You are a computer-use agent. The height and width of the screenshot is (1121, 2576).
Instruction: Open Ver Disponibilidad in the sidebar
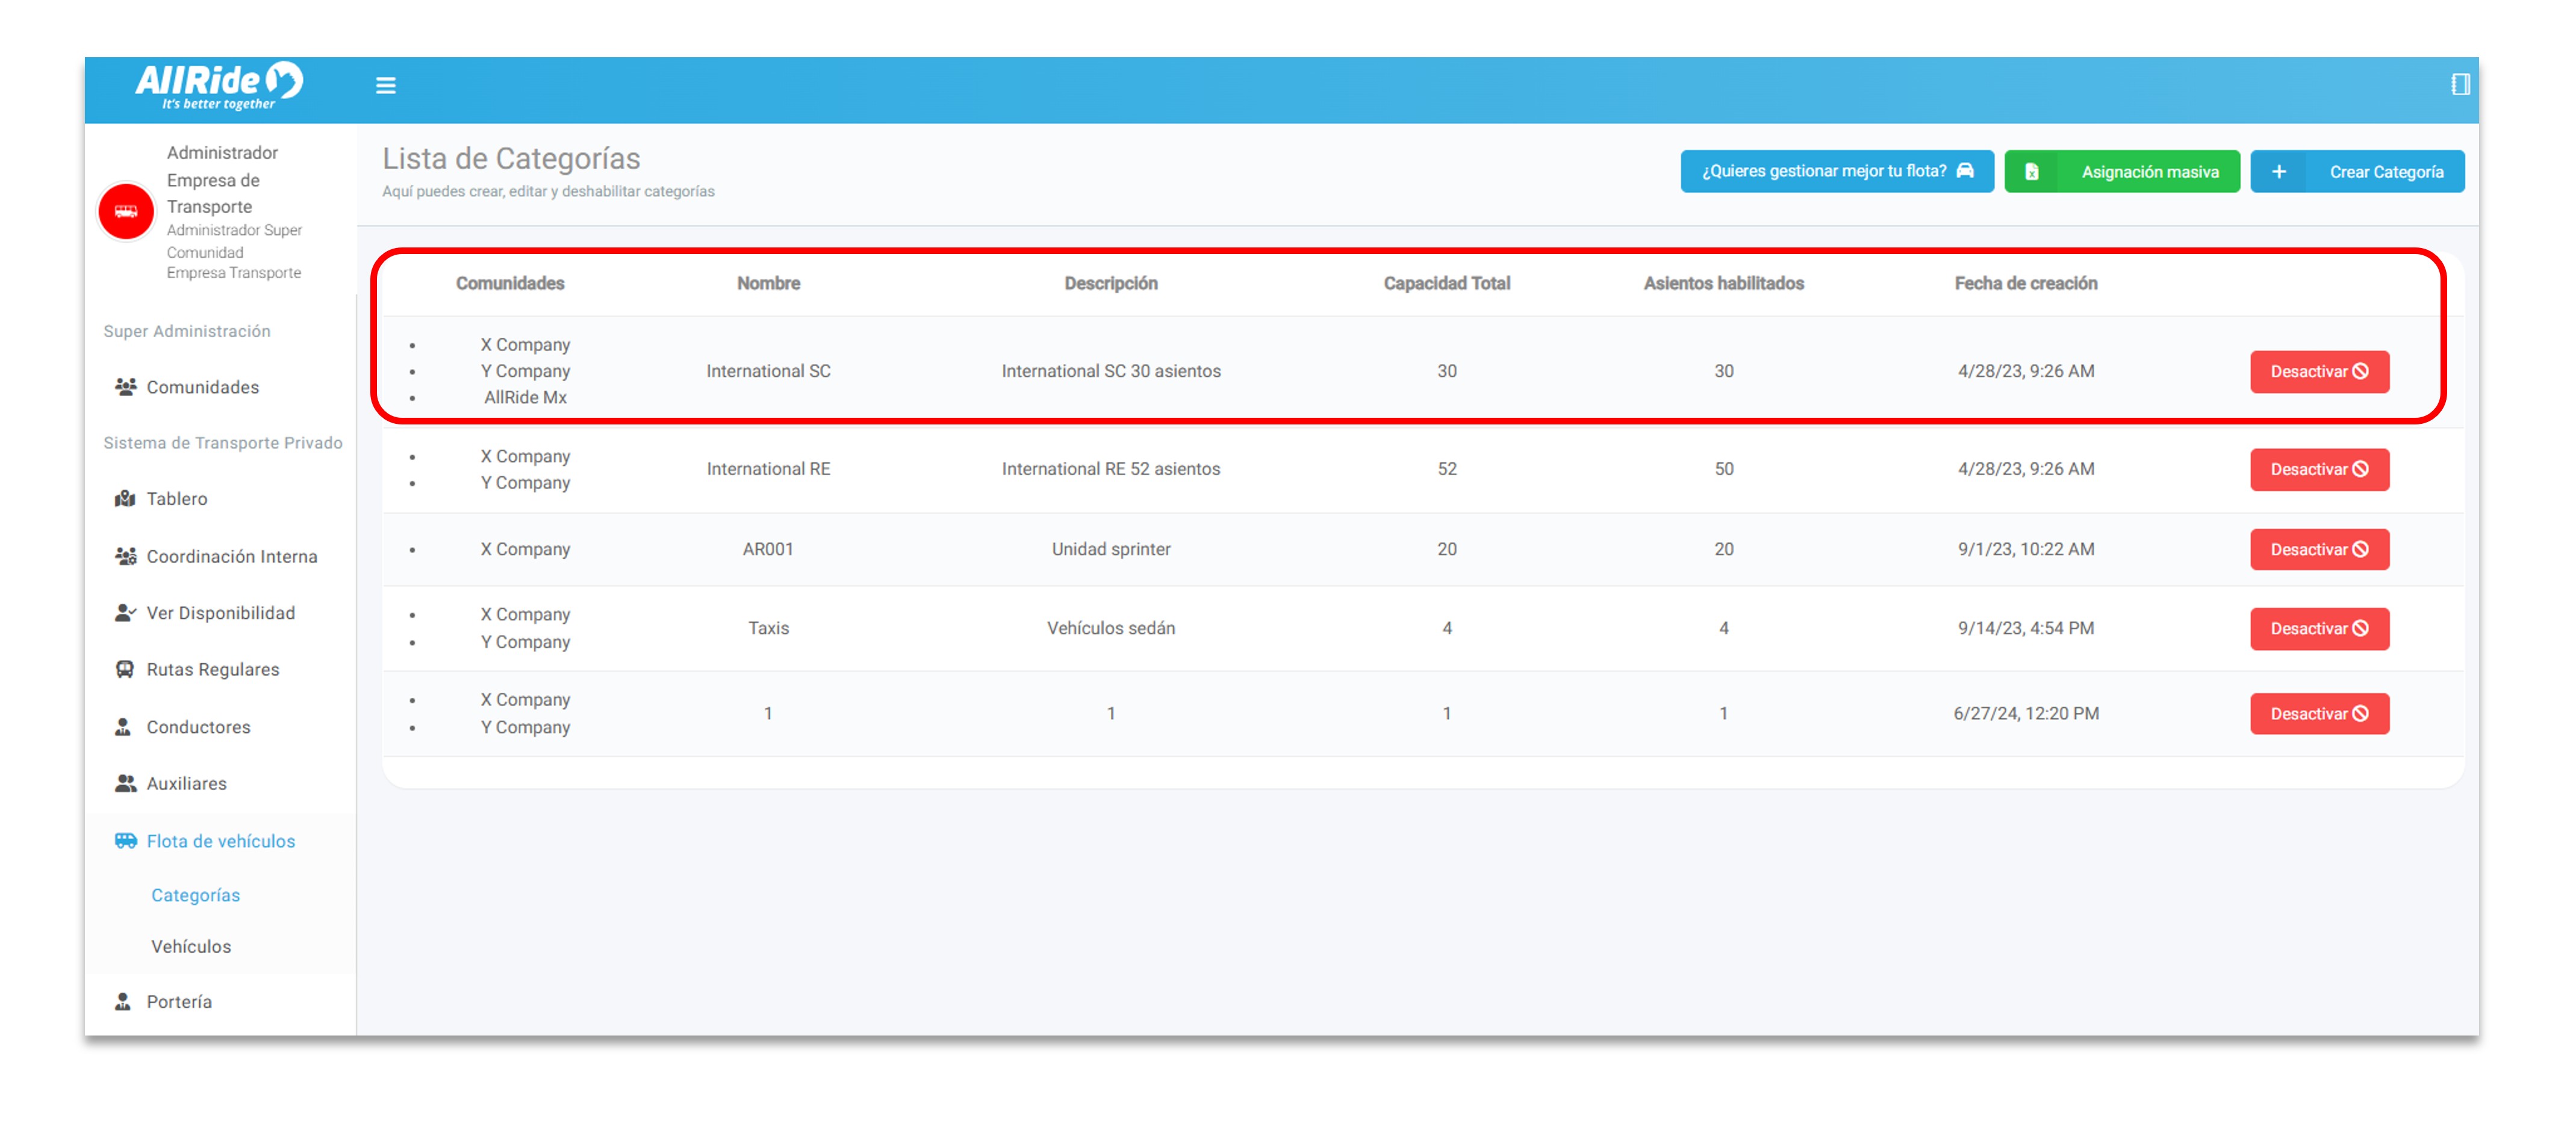pos(220,613)
